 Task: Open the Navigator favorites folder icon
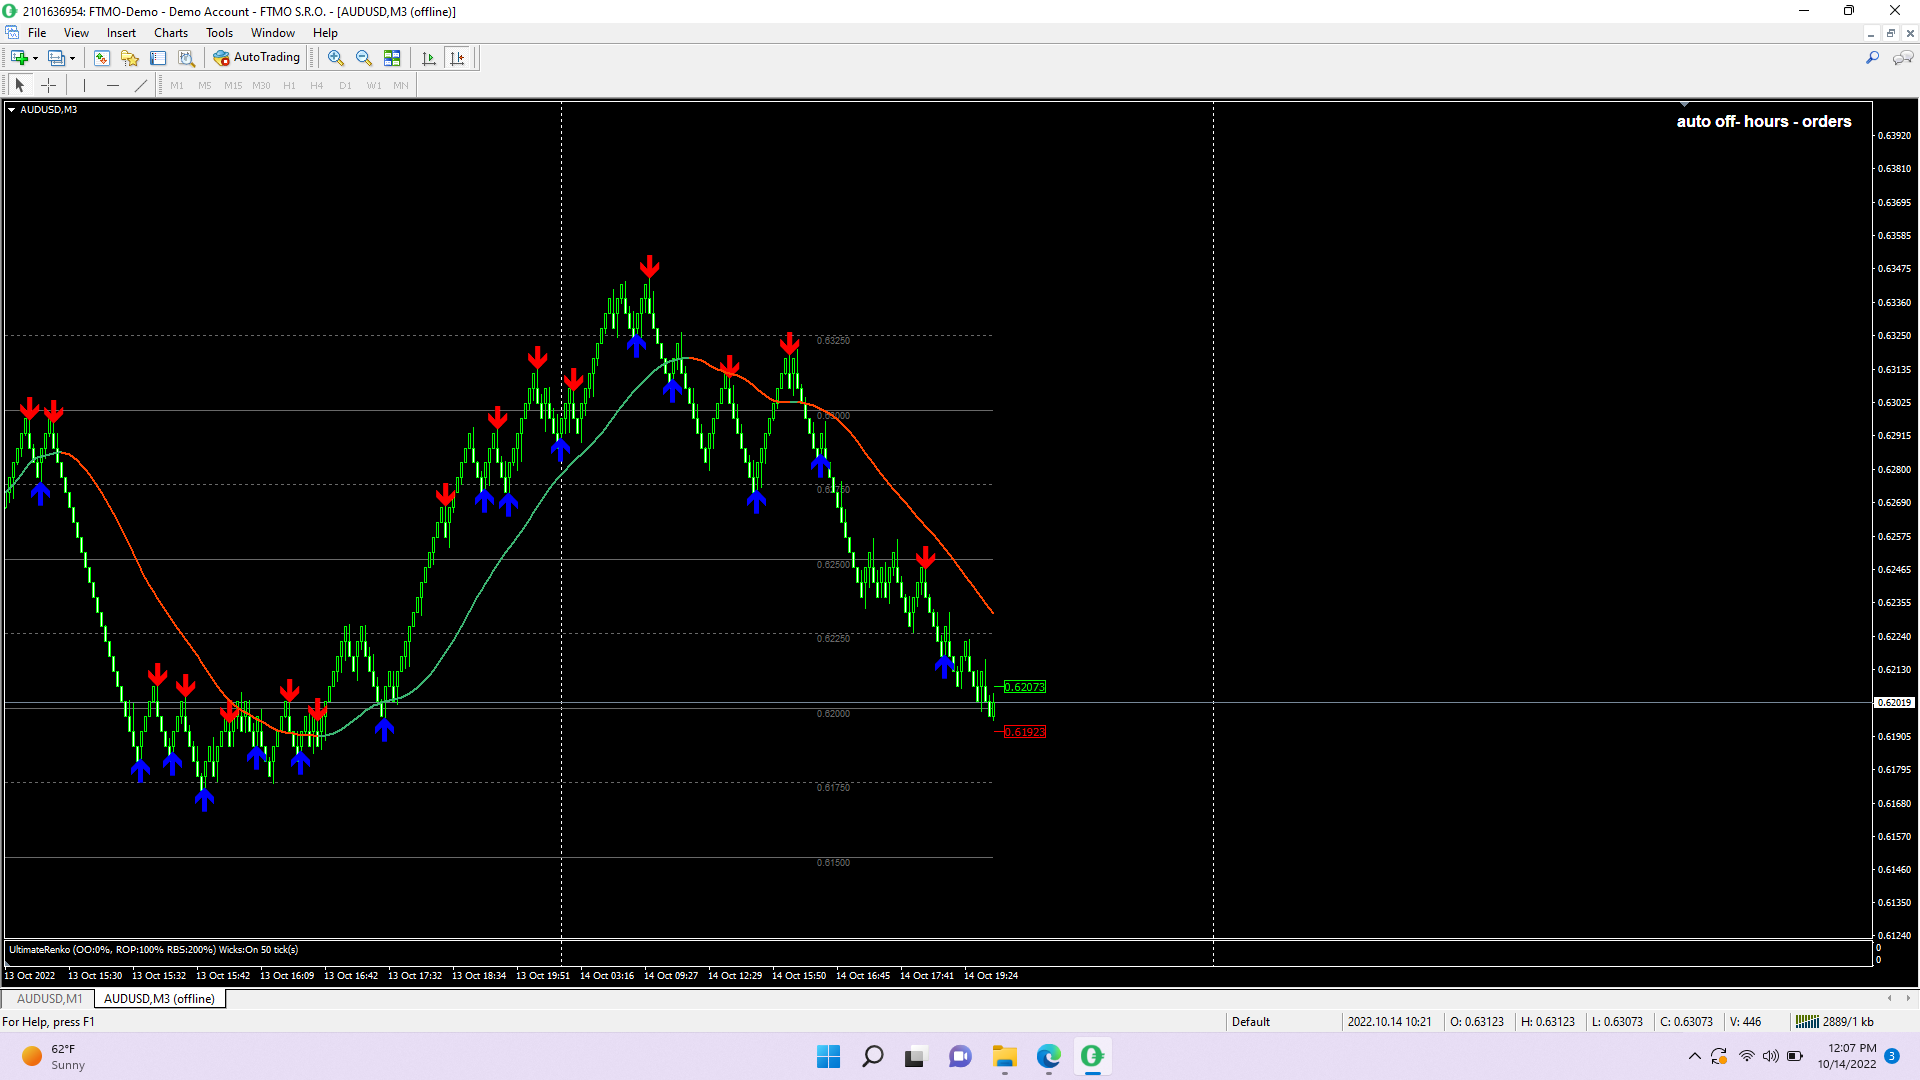pyautogui.click(x=130, y=58)
